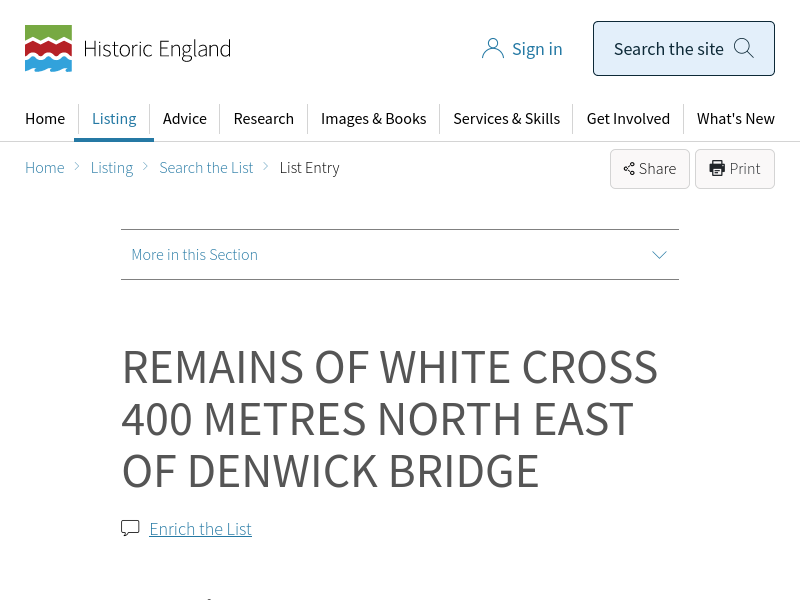Open the Listing navigation tab
The image size is (800, 600).
point(114,119)
